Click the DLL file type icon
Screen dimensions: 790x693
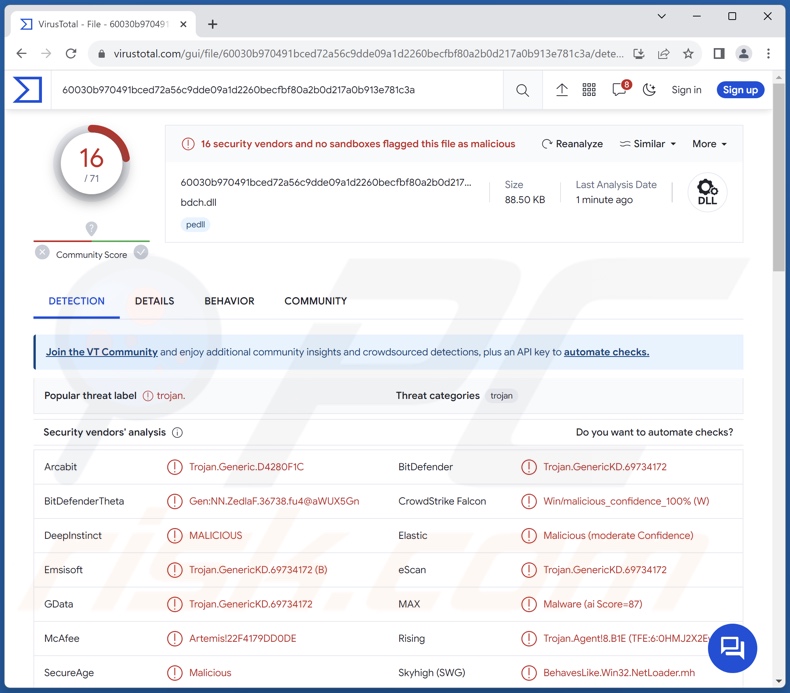click(707, 192)
